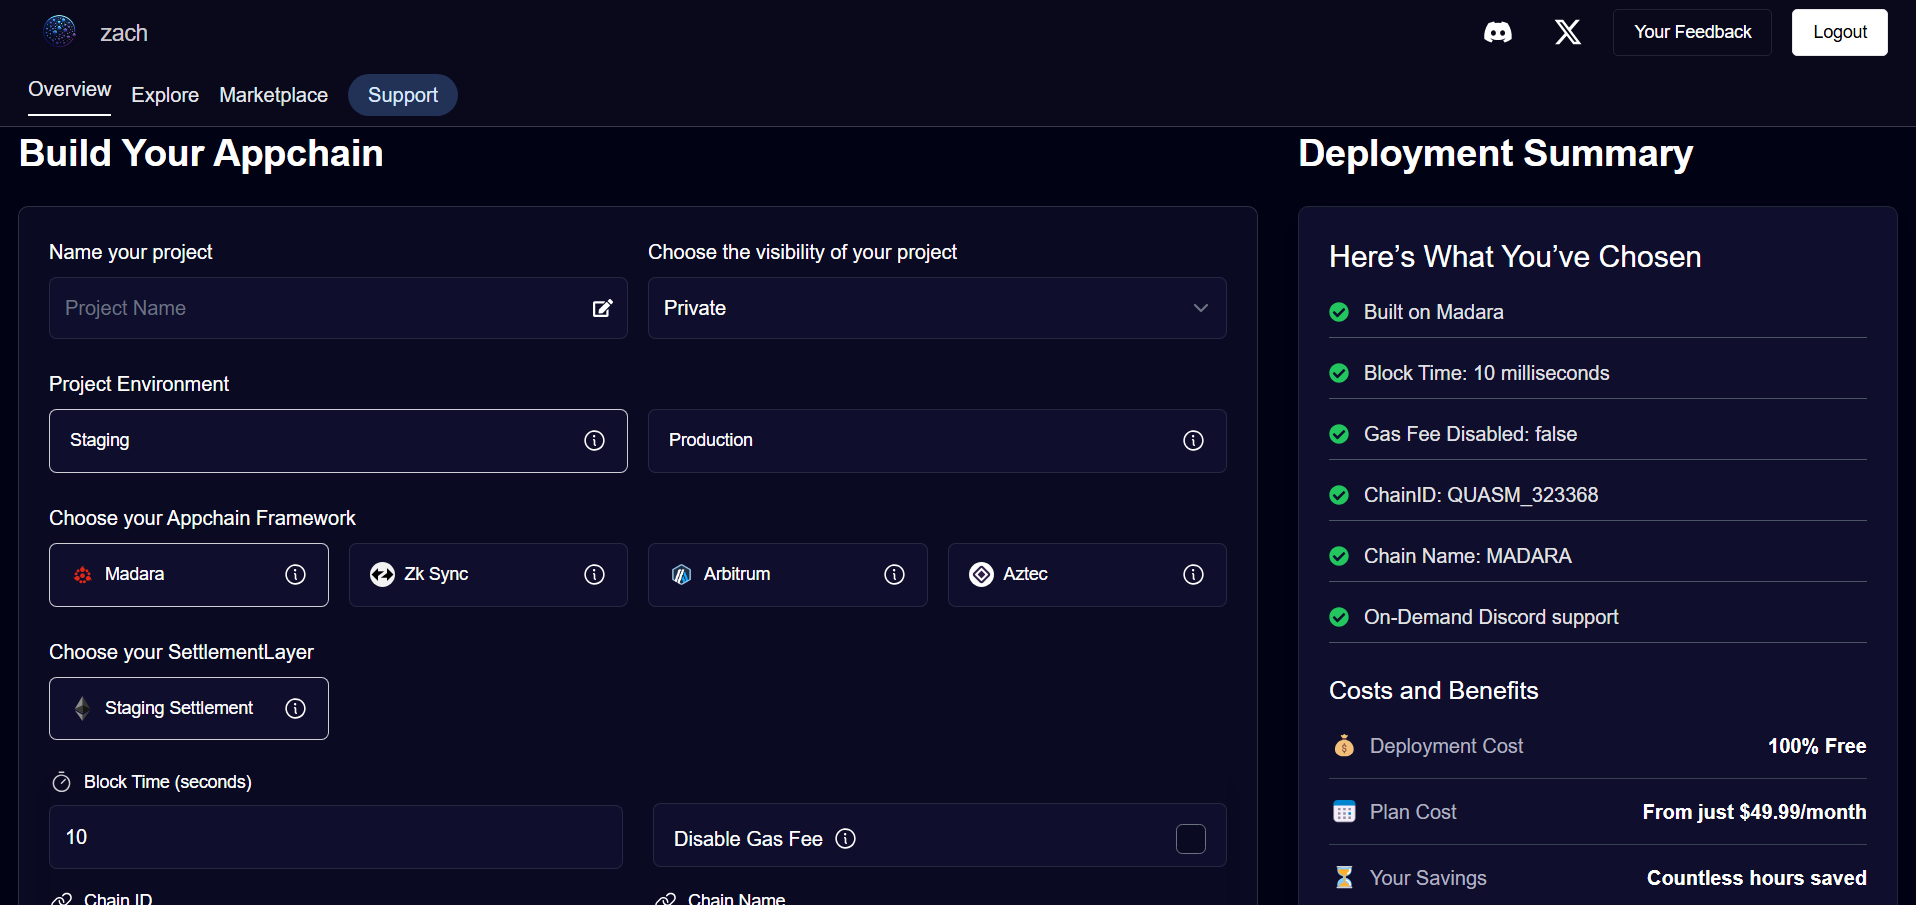Click the edit pencil in Project Name field
The width and height of the screenshot is (1916, 905).
(x=602, y=308)
